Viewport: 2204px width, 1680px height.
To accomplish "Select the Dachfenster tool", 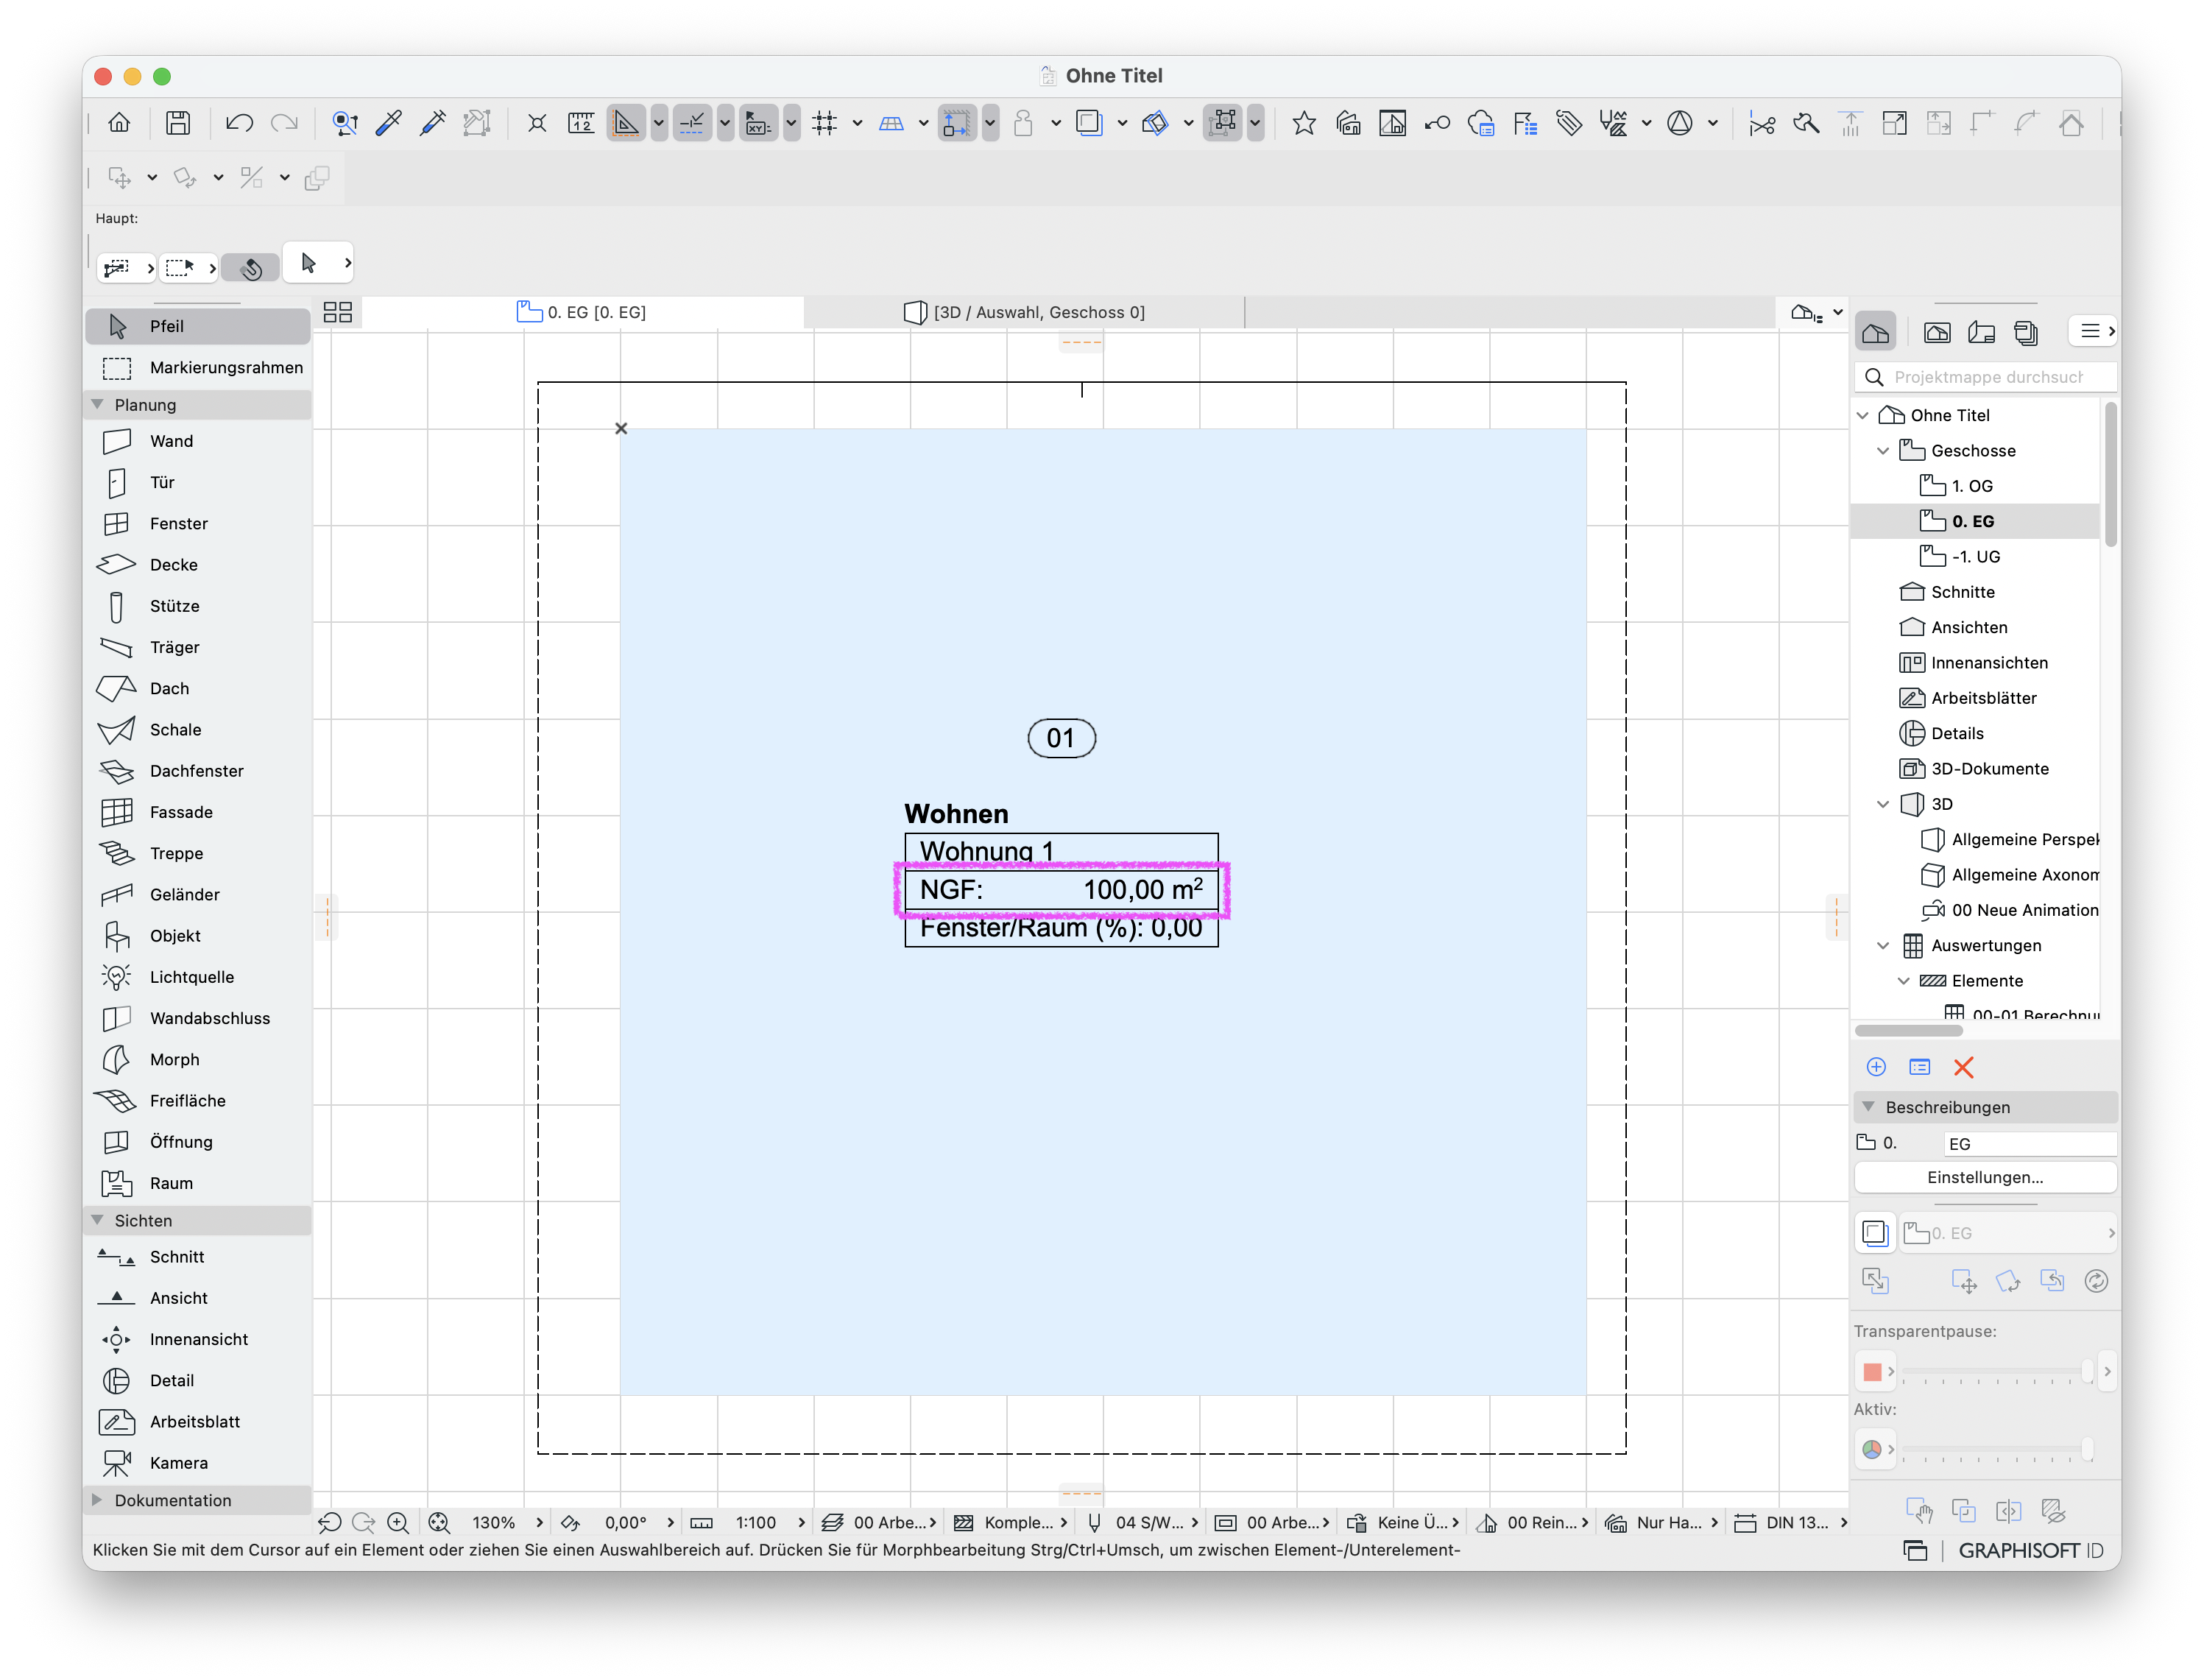I will click(x=198, y=771).
